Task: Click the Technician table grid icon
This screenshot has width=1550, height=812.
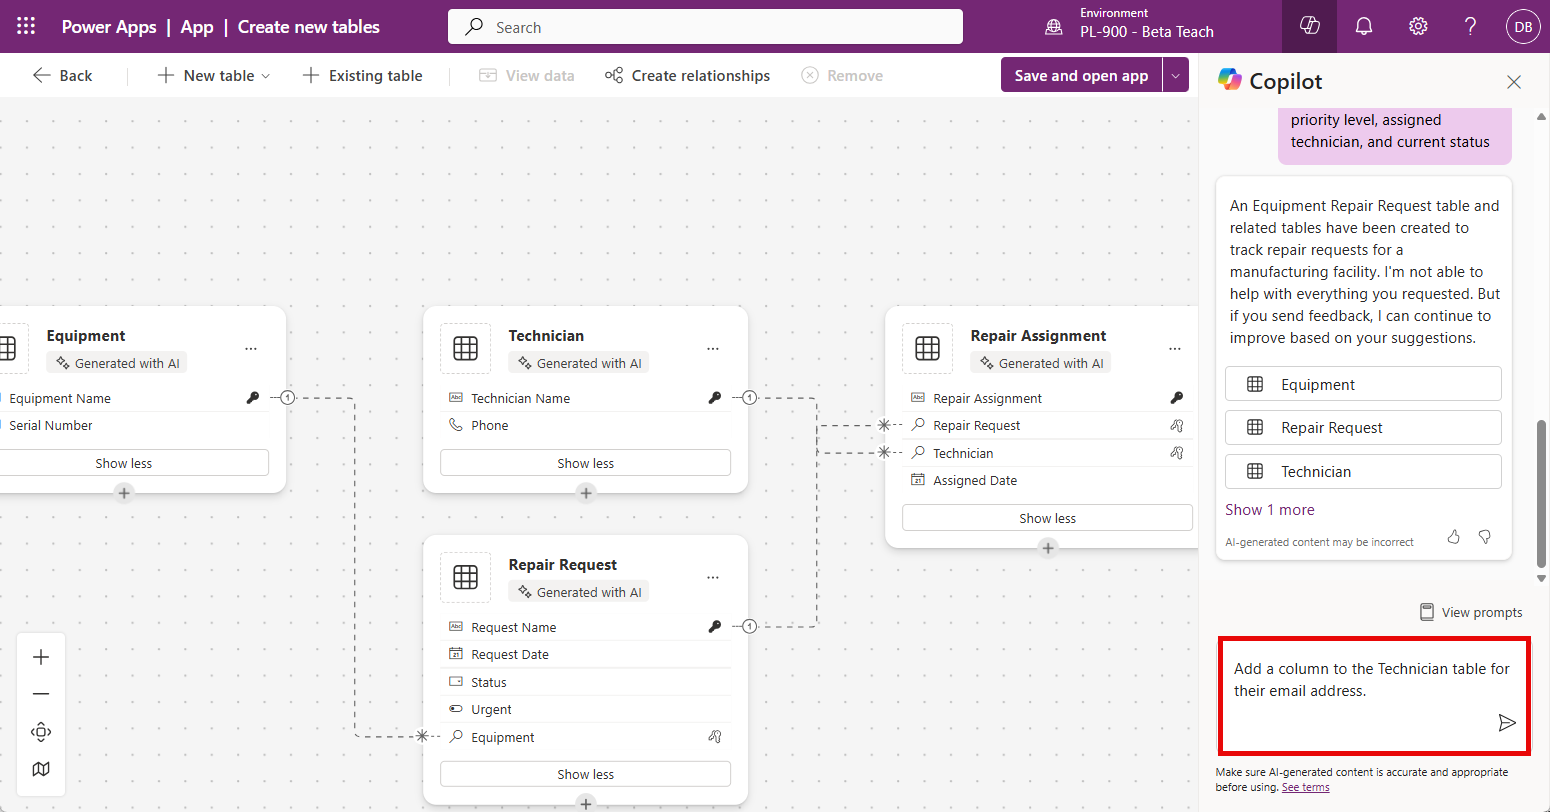Action: 466,348
